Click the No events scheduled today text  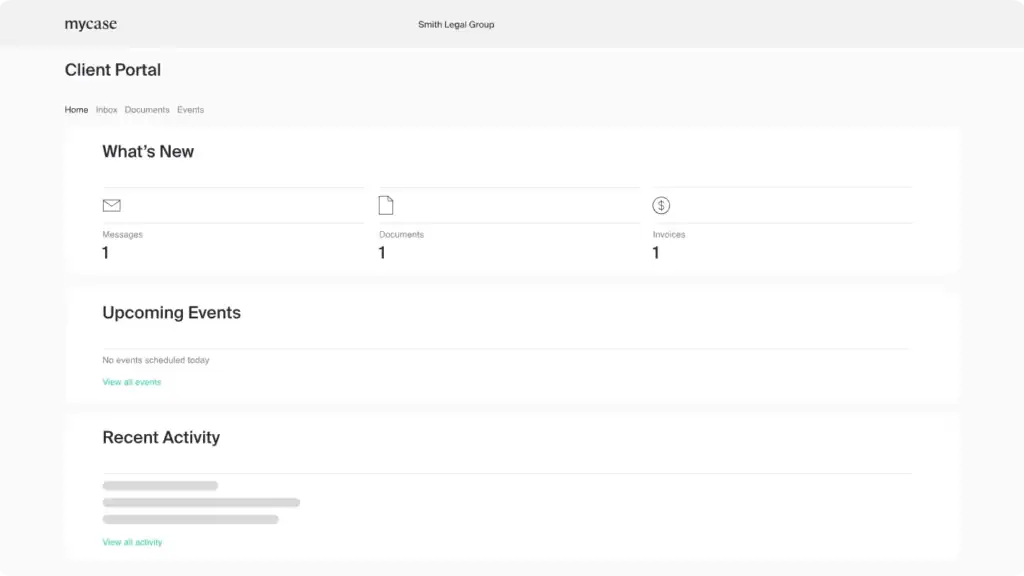click(x=155, y=360)
